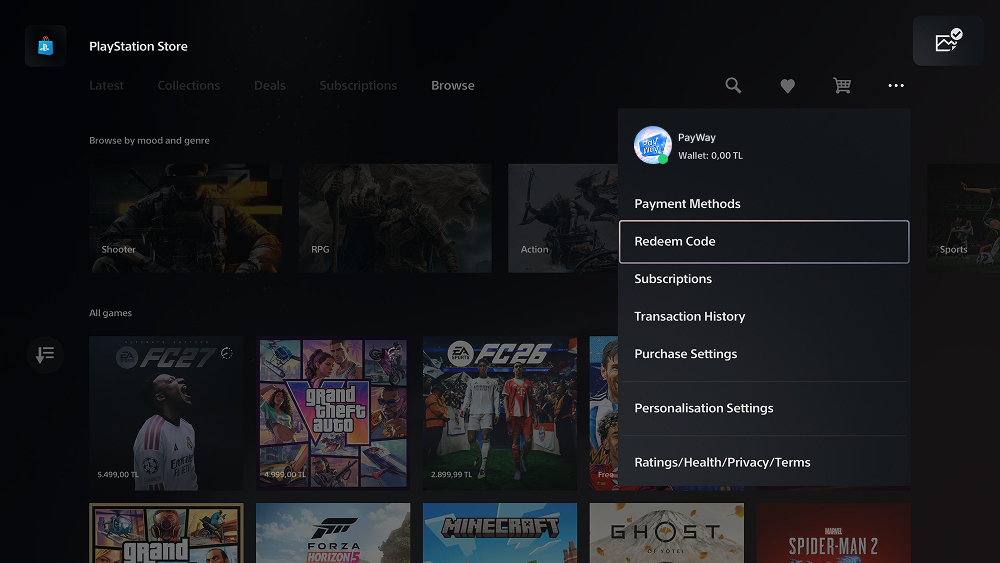Open the Shooter genre tile
Image resolution: width=1000 pixels, height=563 pixels.
[x=186, y=218]
